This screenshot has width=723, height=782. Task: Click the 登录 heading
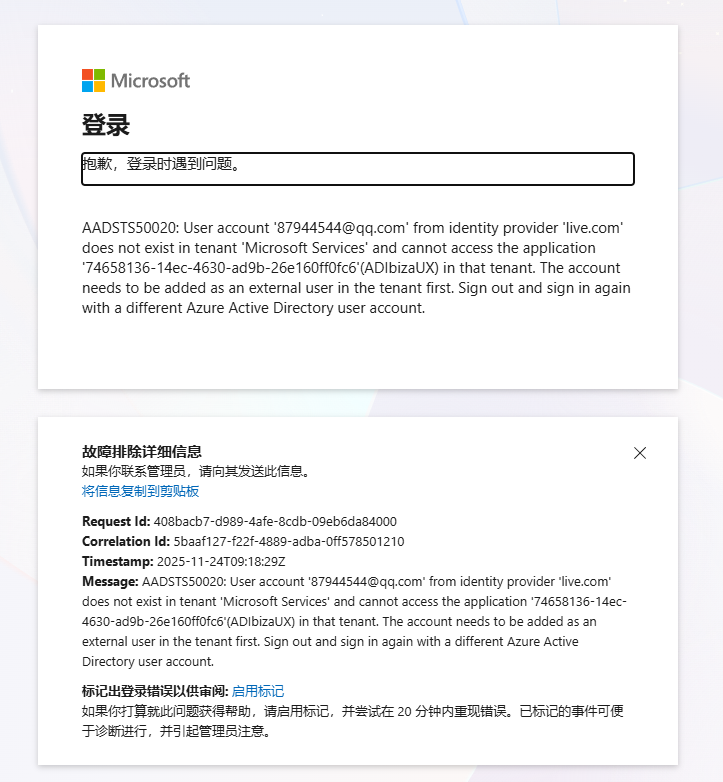[106, 125]
